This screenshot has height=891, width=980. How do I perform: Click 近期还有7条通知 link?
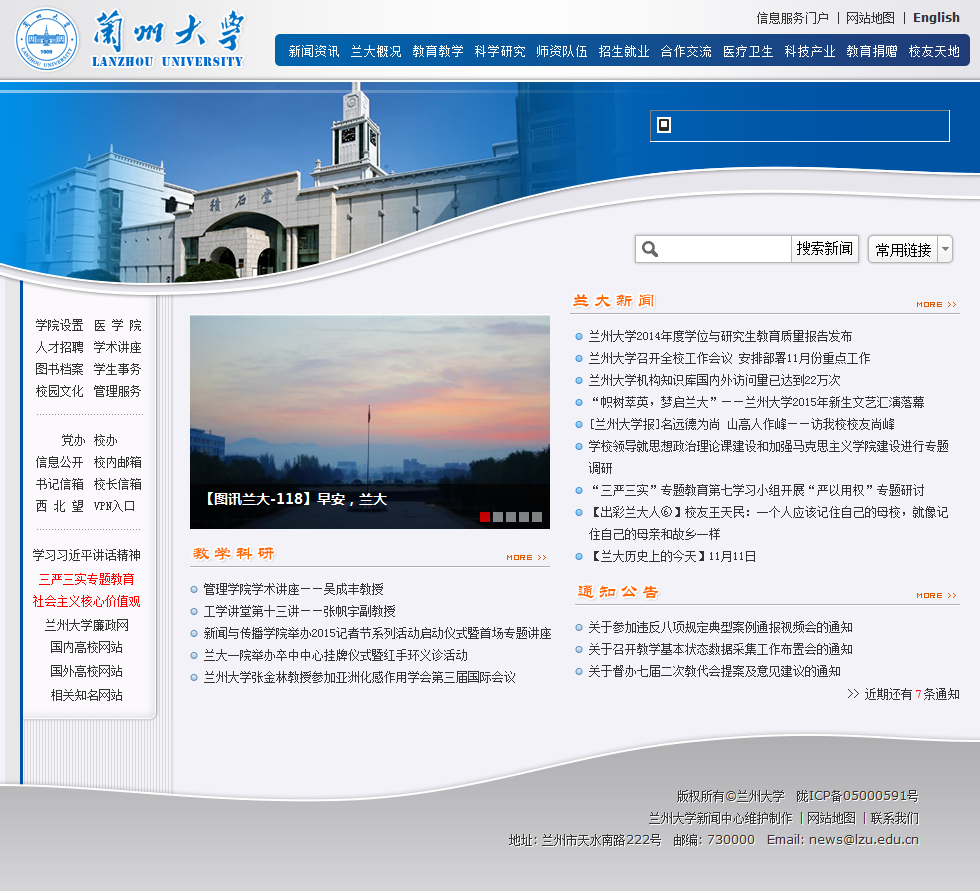[903, 694]
